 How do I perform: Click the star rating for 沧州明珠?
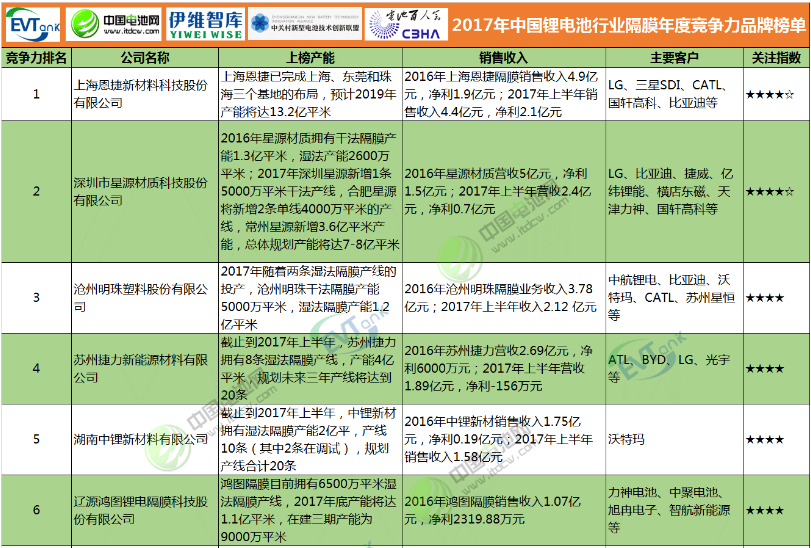(x=765, y=297)
